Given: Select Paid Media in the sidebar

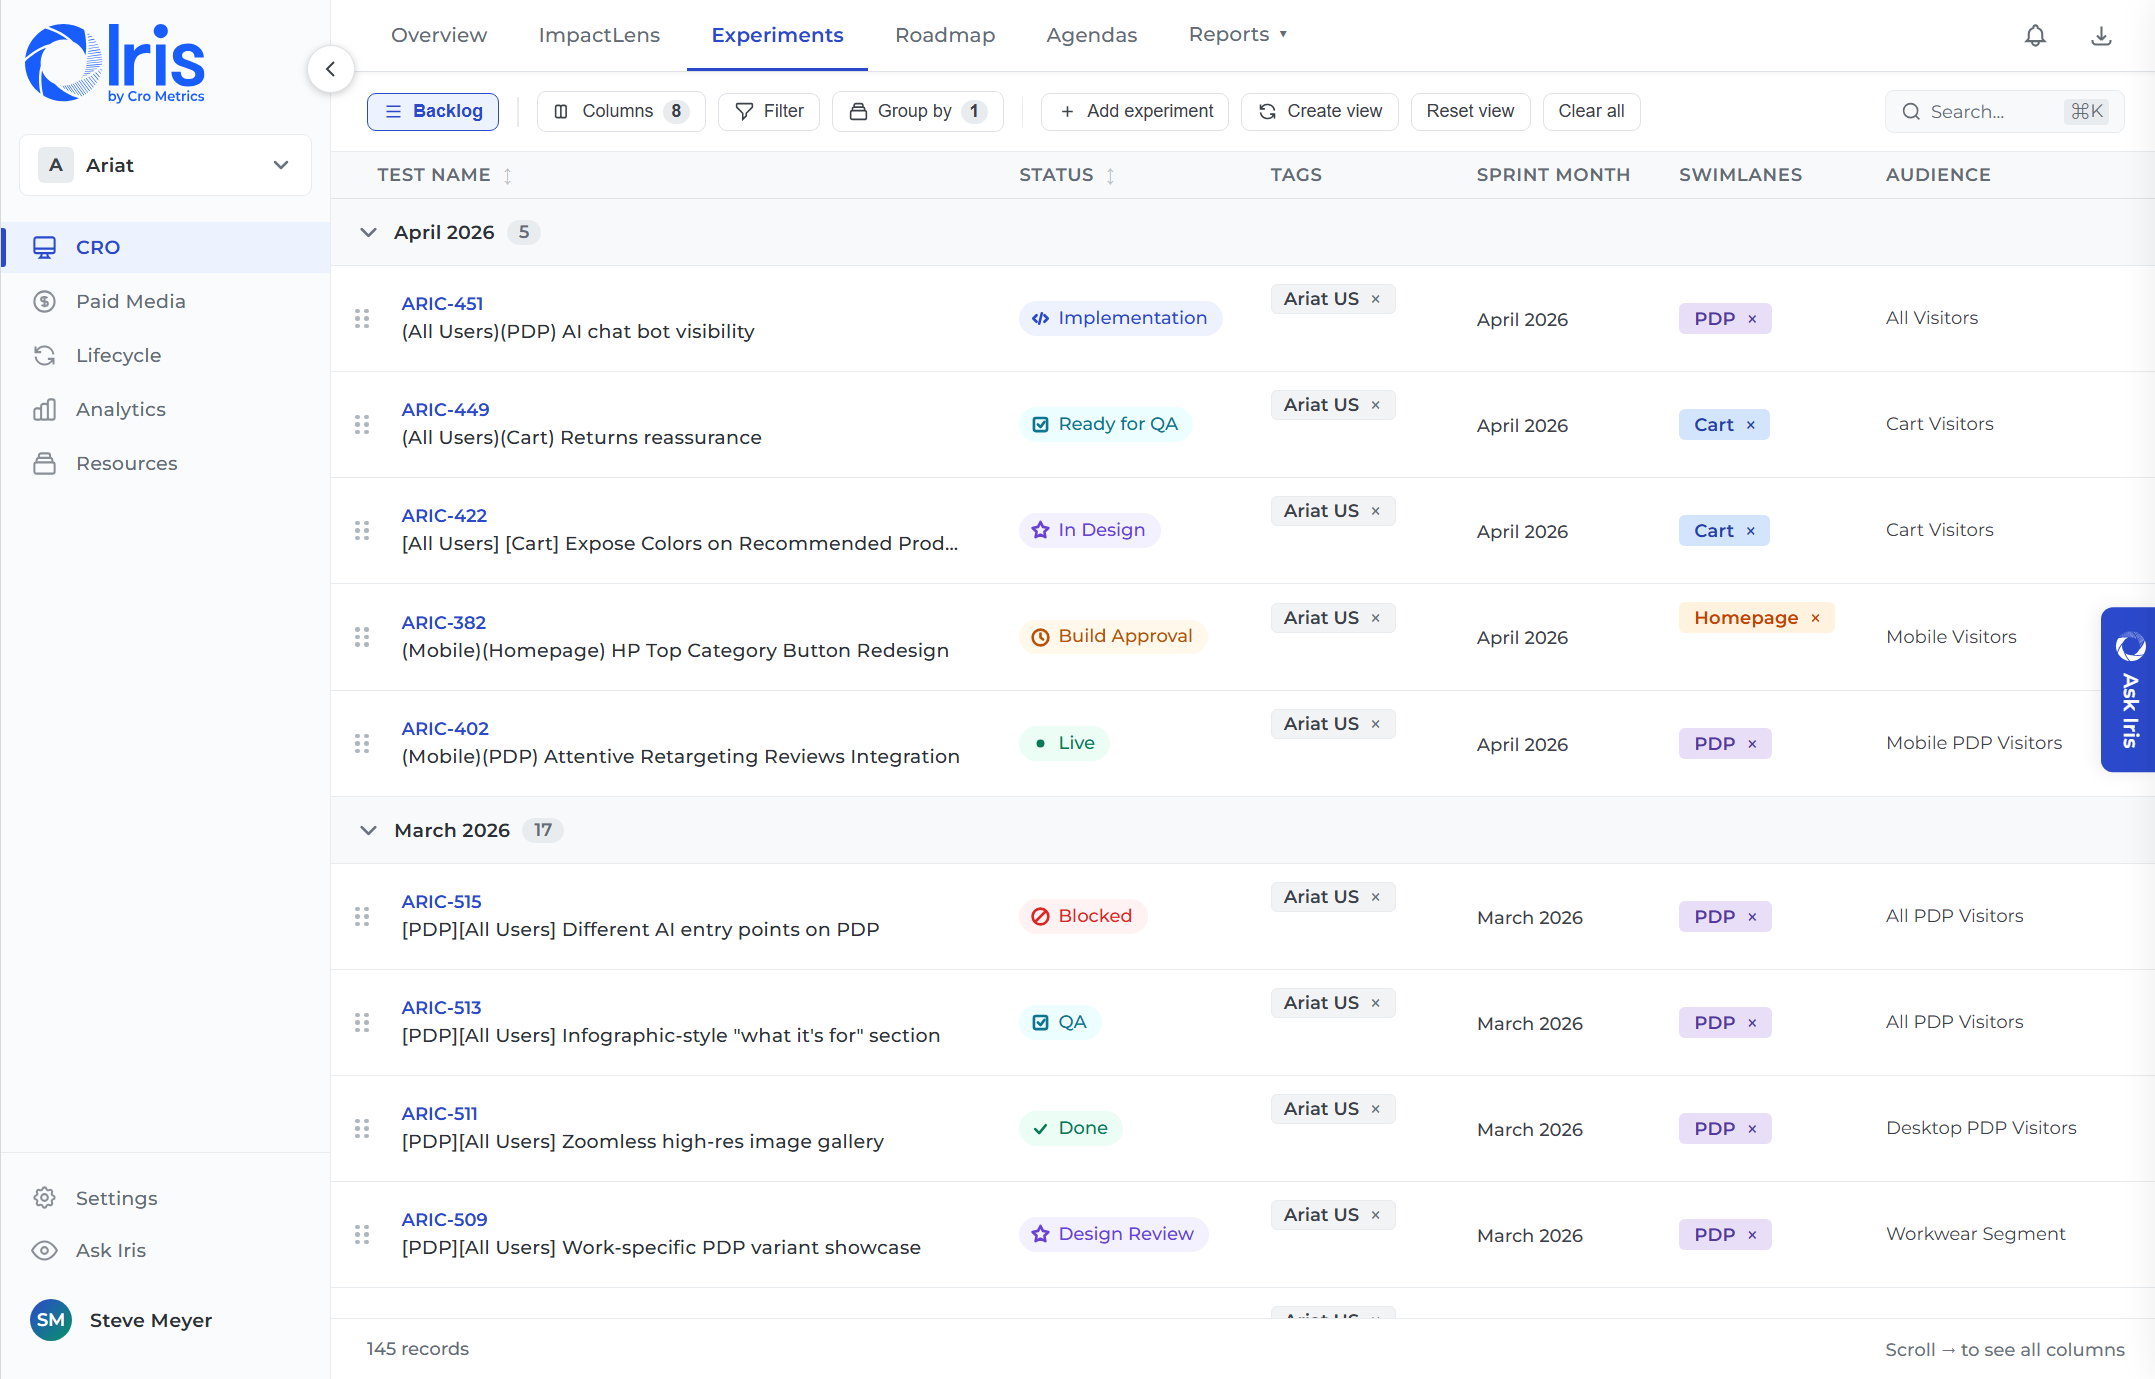Looking at the screenshot, I should point(130,301).
